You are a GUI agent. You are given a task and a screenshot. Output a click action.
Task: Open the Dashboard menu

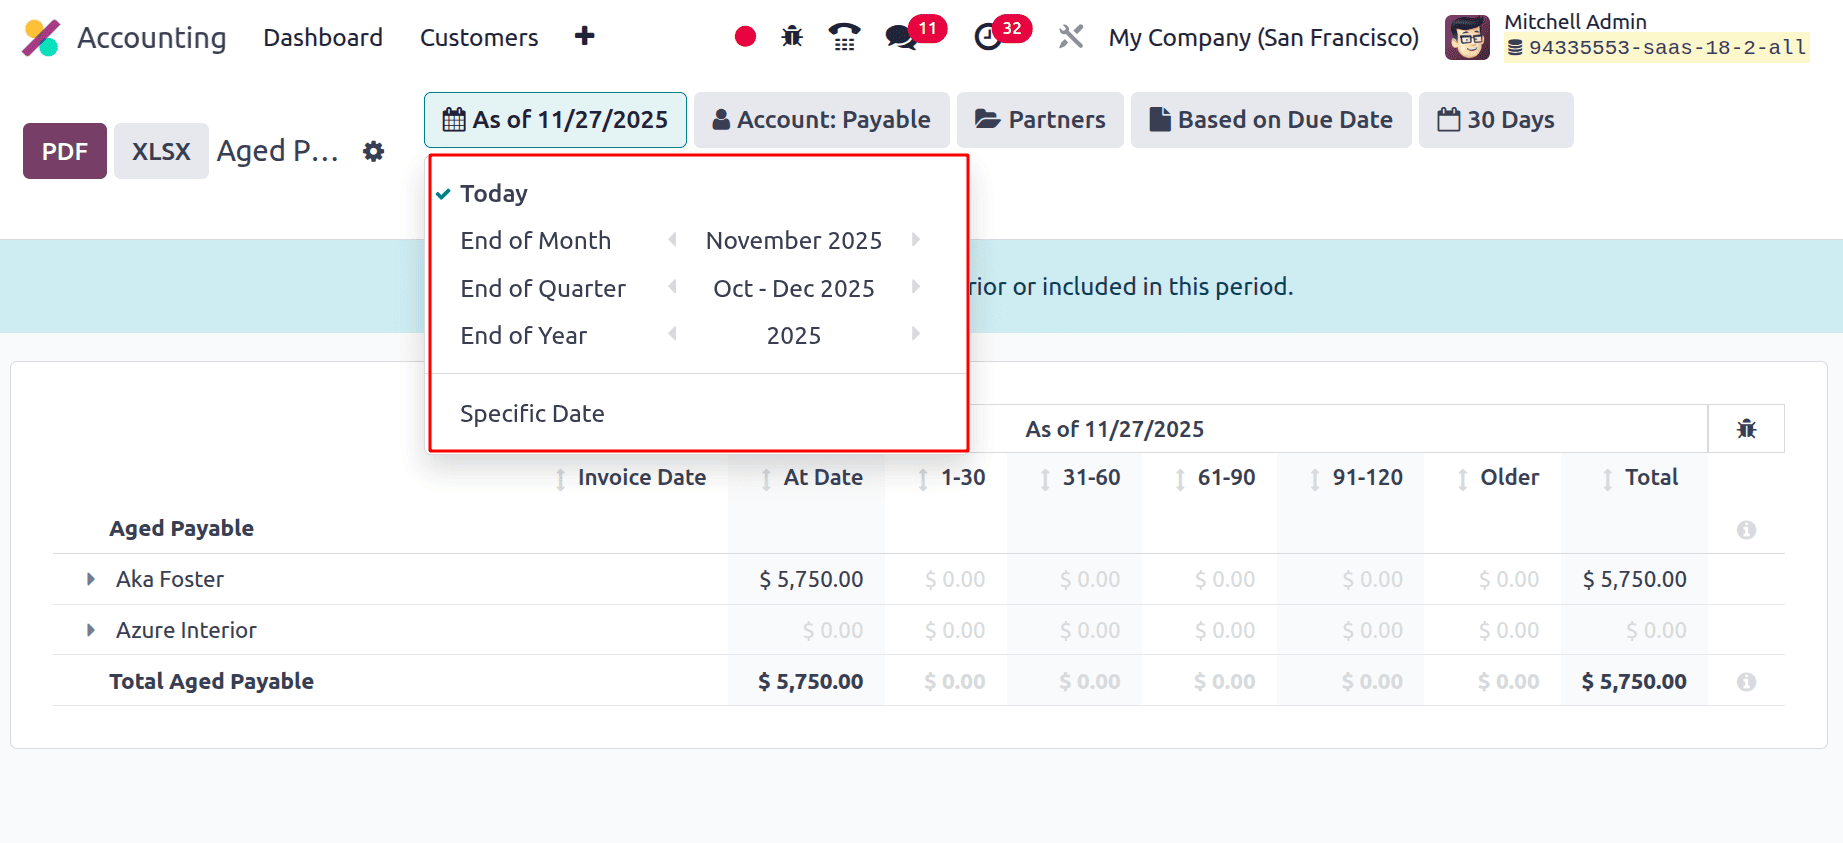click(323, 38)
